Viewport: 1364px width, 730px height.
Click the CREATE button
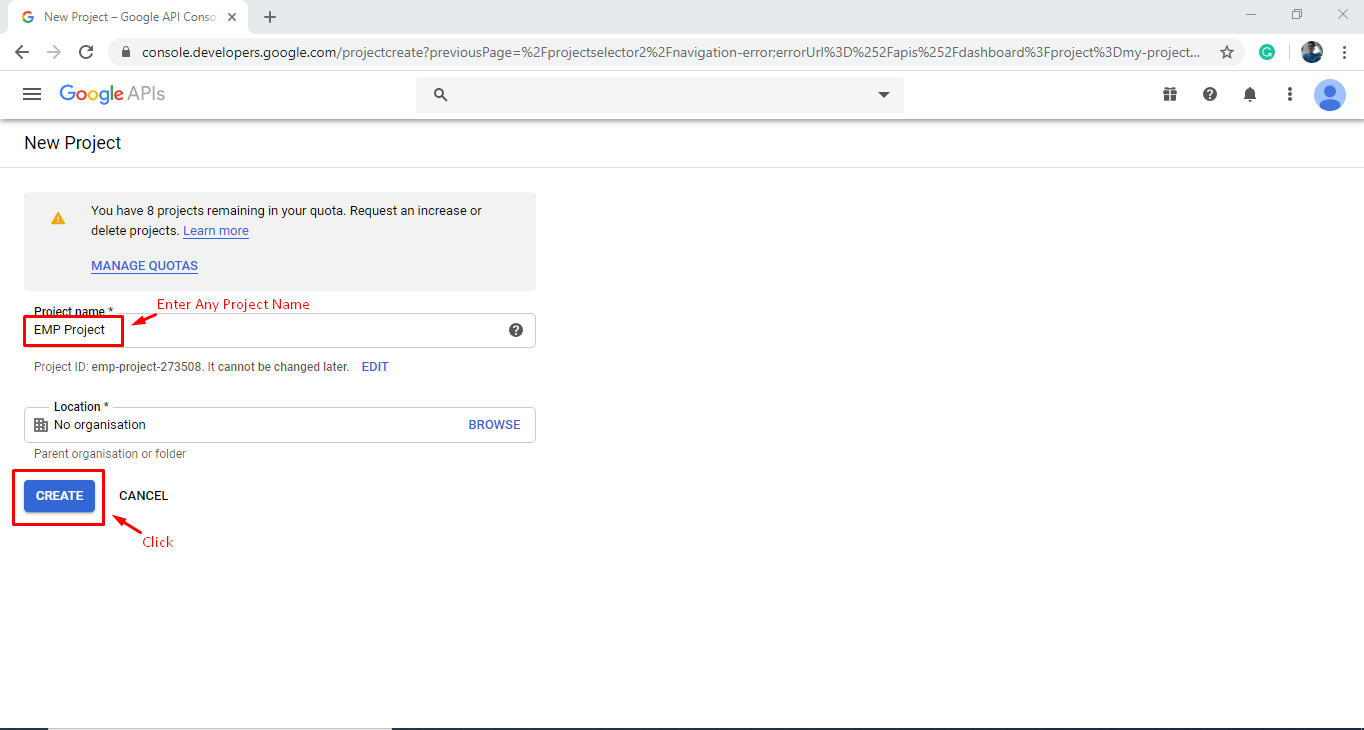pos(59,495)
